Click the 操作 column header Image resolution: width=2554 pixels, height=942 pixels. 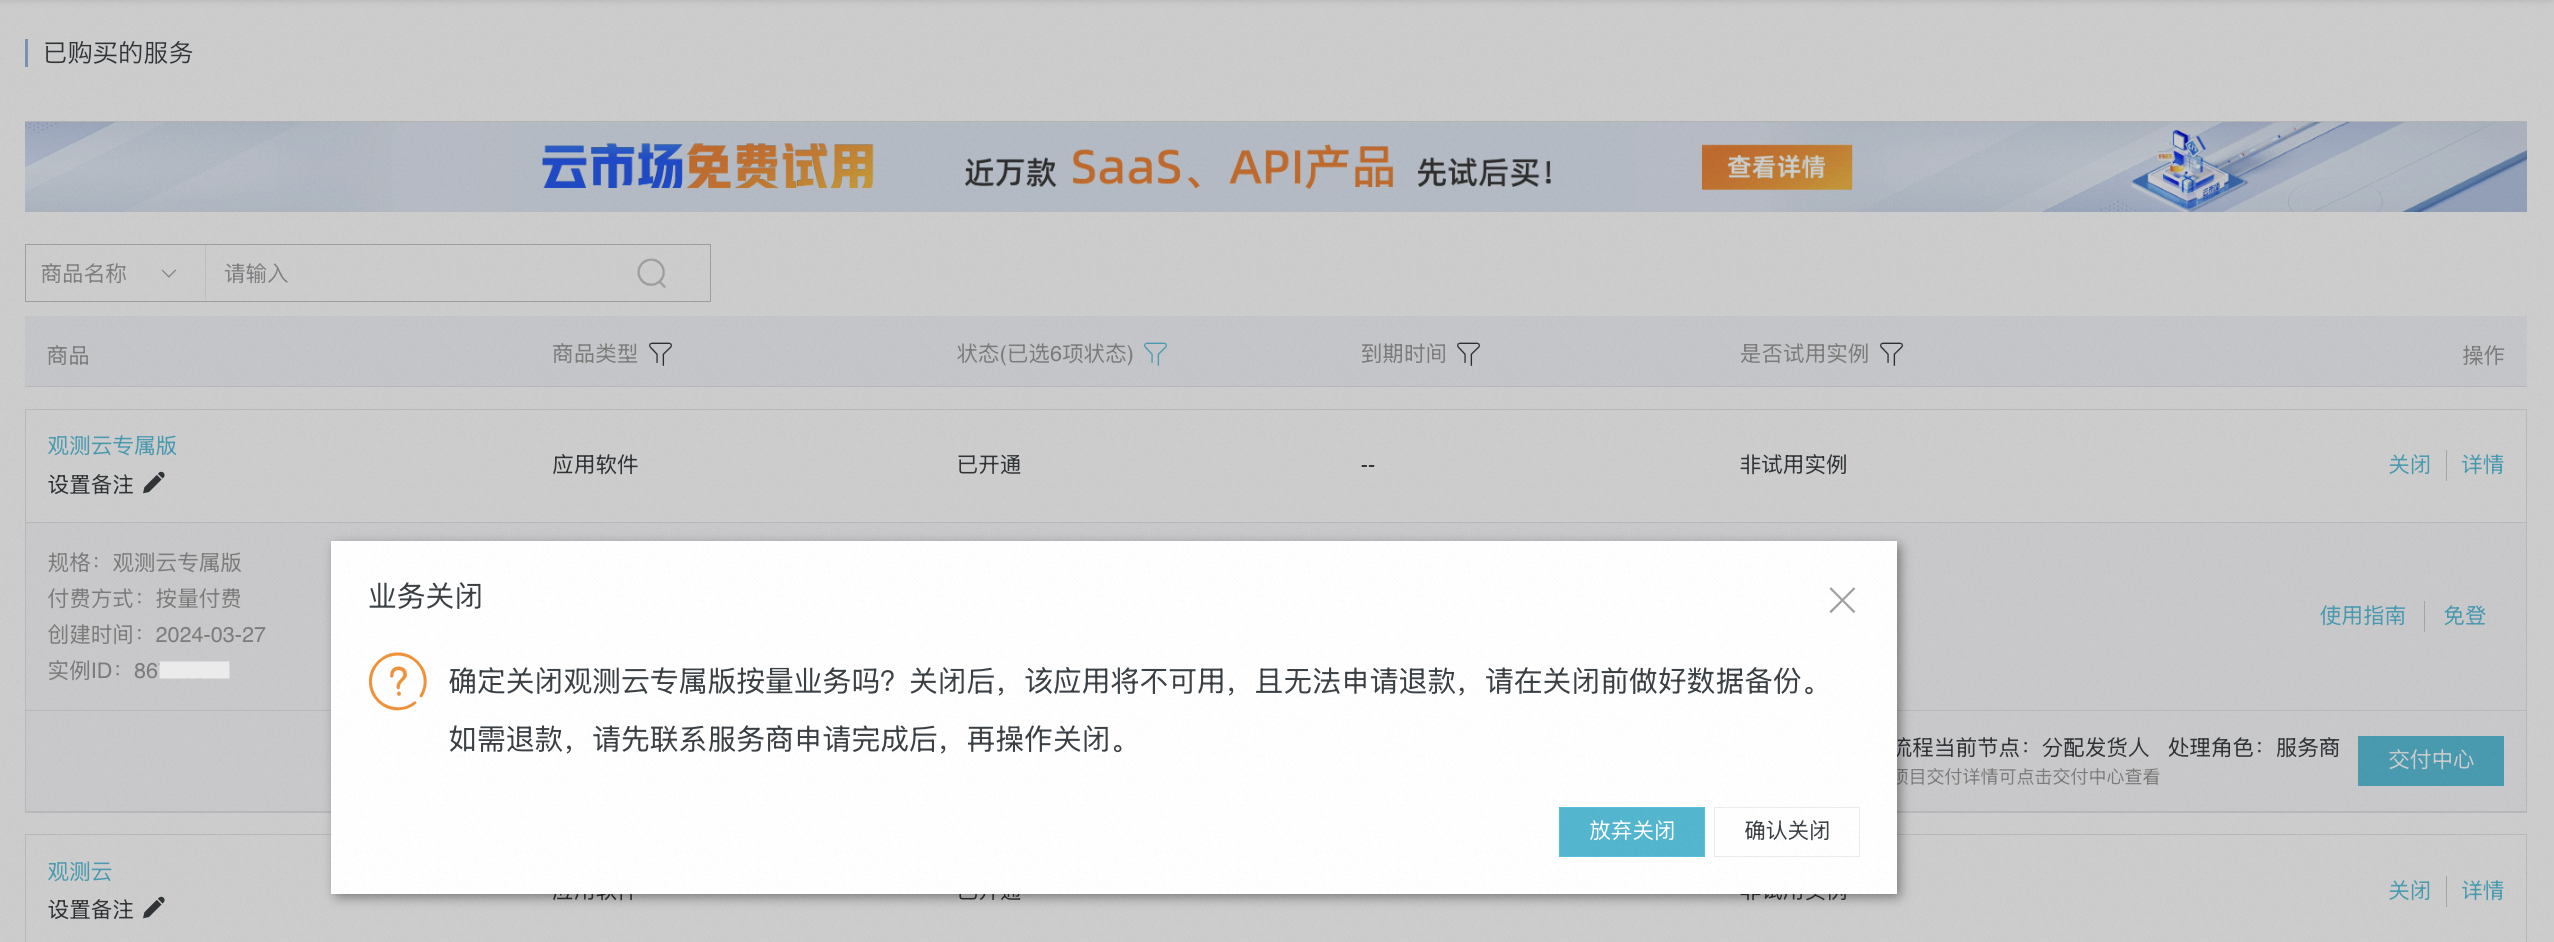pos(2482,355)
